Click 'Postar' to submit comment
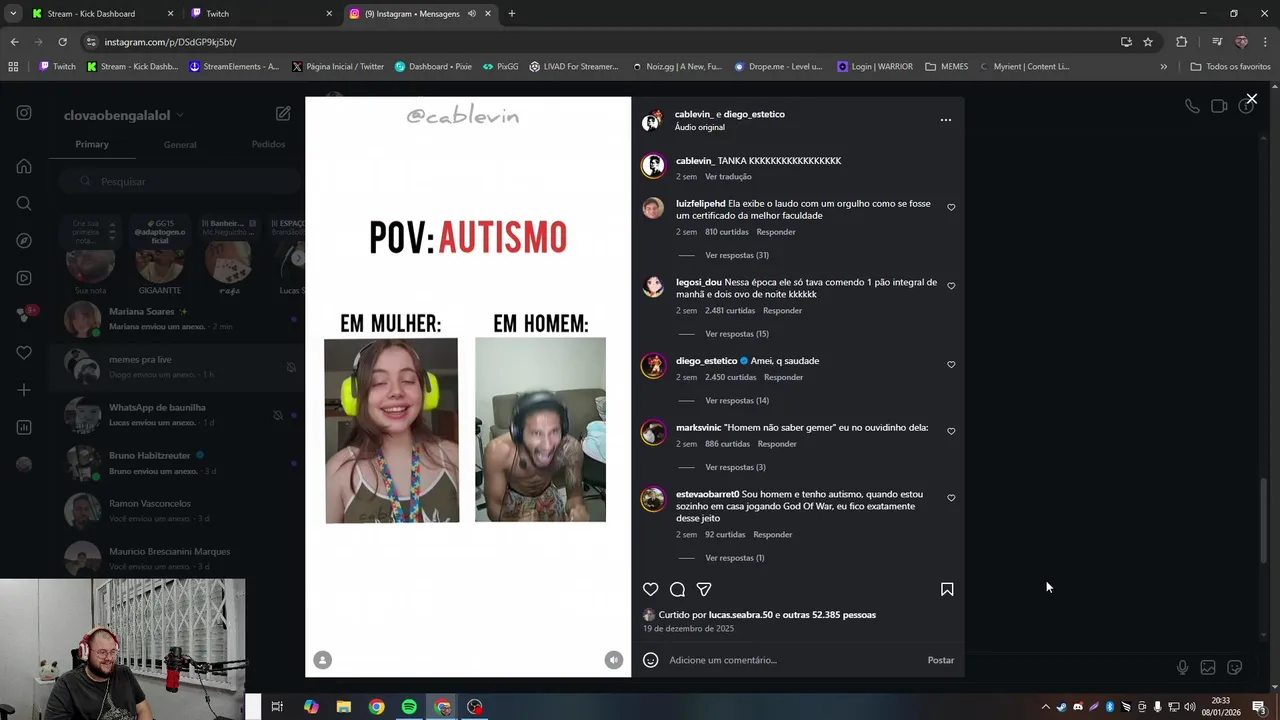Viewport: 1280px width, 720px height. 940,660
